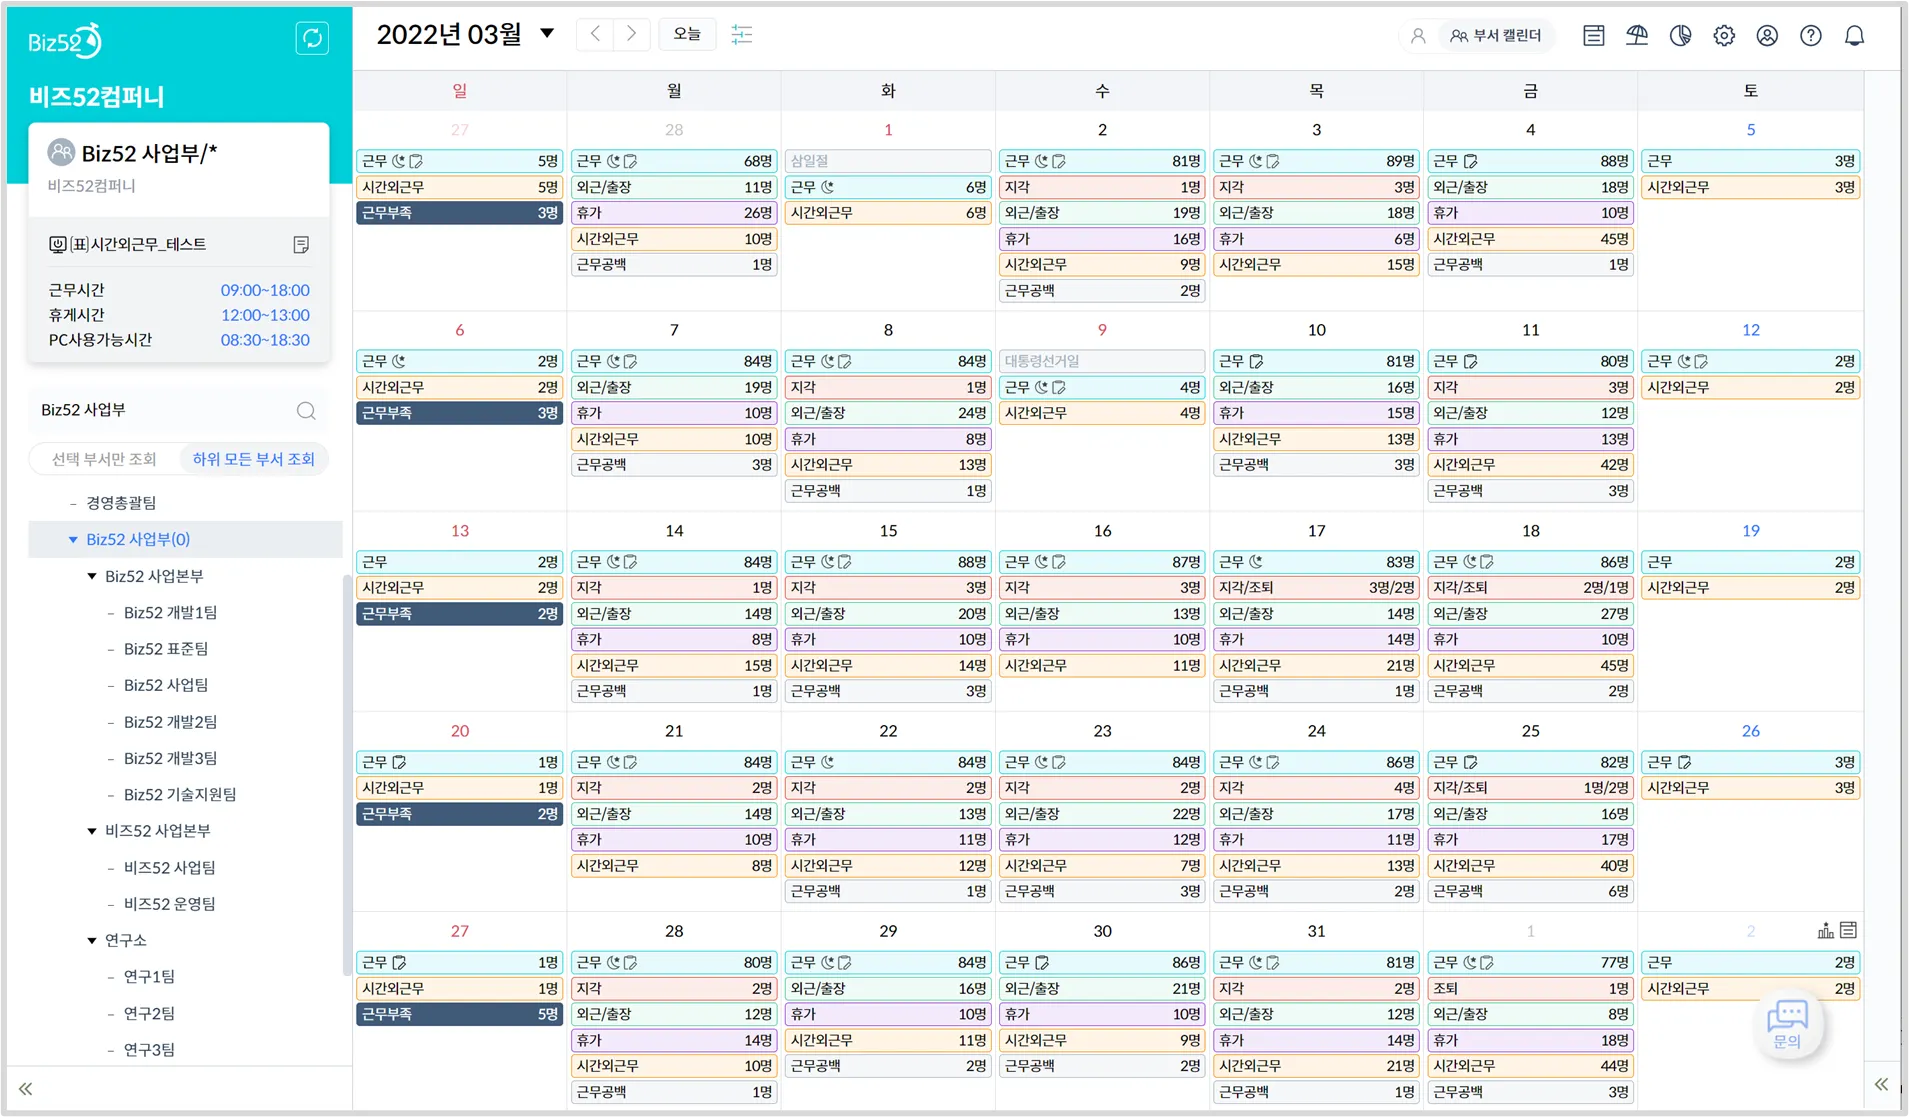
Task: Select the 부서 캘린더 view toggle
Action: [x=1496, y=36]
